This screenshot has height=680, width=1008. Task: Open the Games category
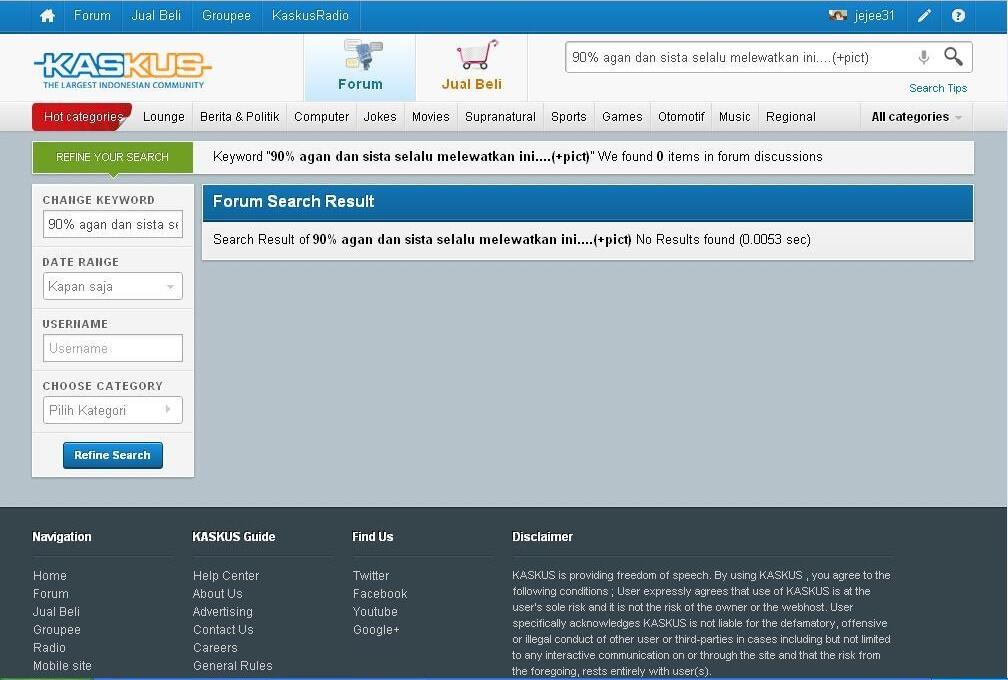point(622,117)
